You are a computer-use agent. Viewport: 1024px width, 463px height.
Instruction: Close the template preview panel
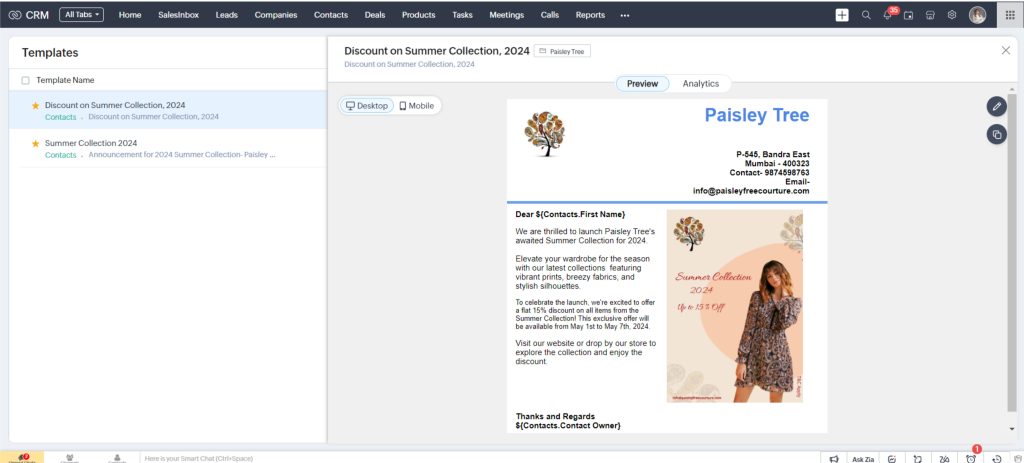tap(1006, 50)
